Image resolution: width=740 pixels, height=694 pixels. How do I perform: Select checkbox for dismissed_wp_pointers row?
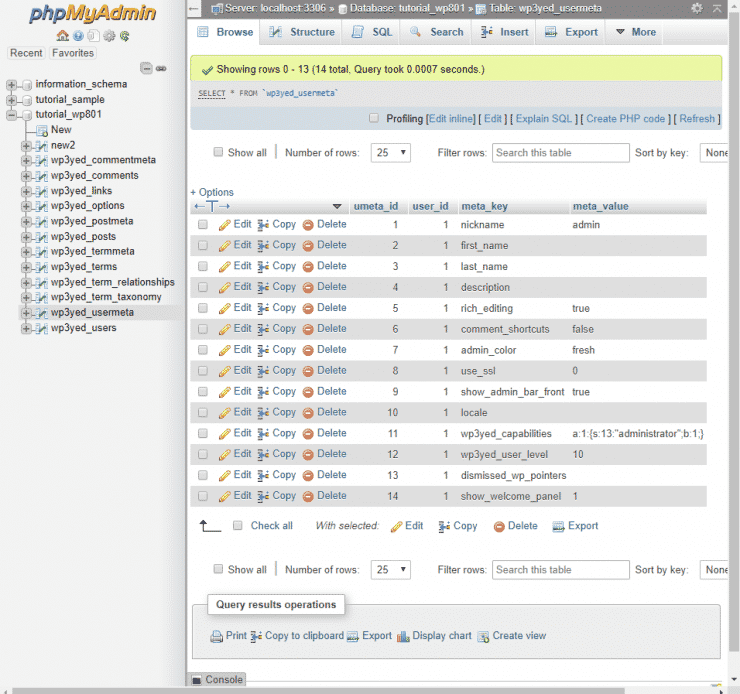click(x=203, y=475)
